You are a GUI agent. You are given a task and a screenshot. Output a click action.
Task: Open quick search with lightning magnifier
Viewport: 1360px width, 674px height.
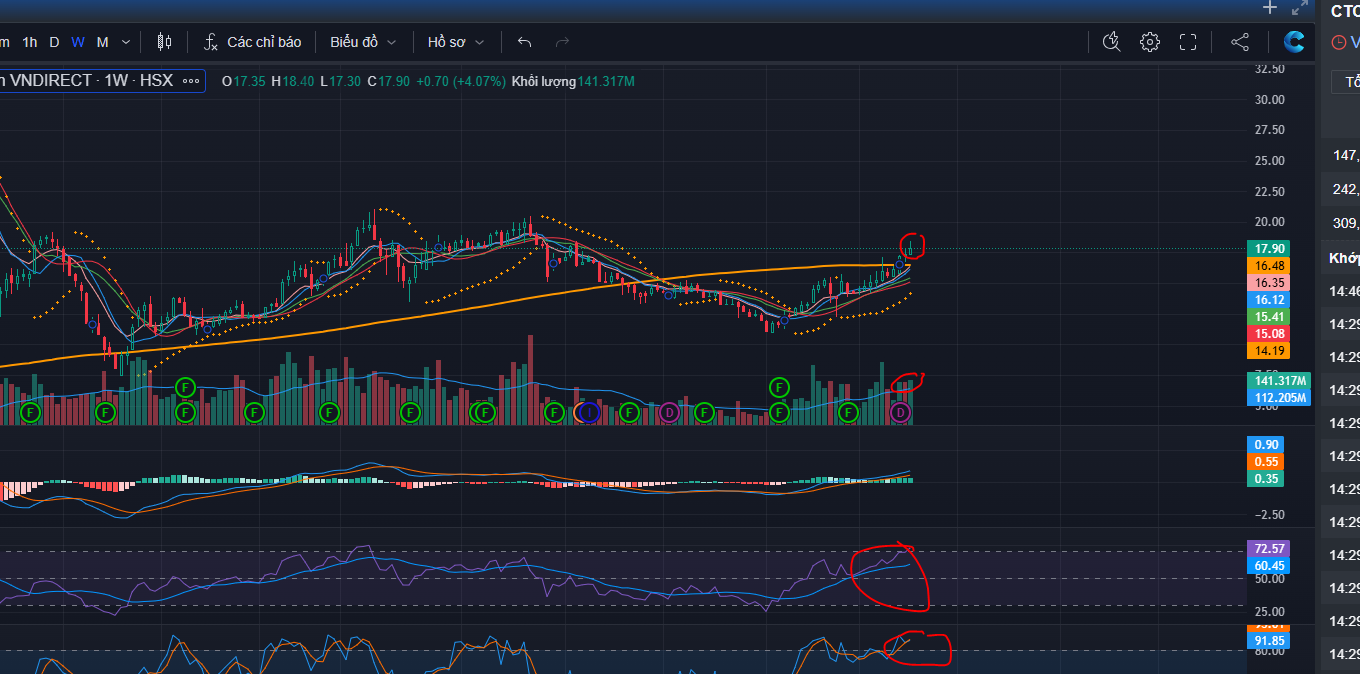tap(1112, 42)
